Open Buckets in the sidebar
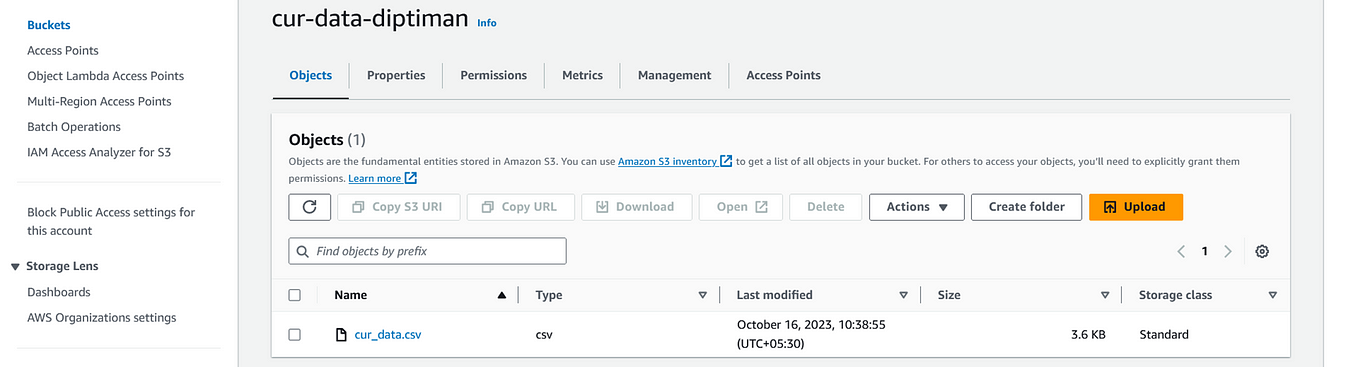1358x367 pixels. tap(49, 25)
